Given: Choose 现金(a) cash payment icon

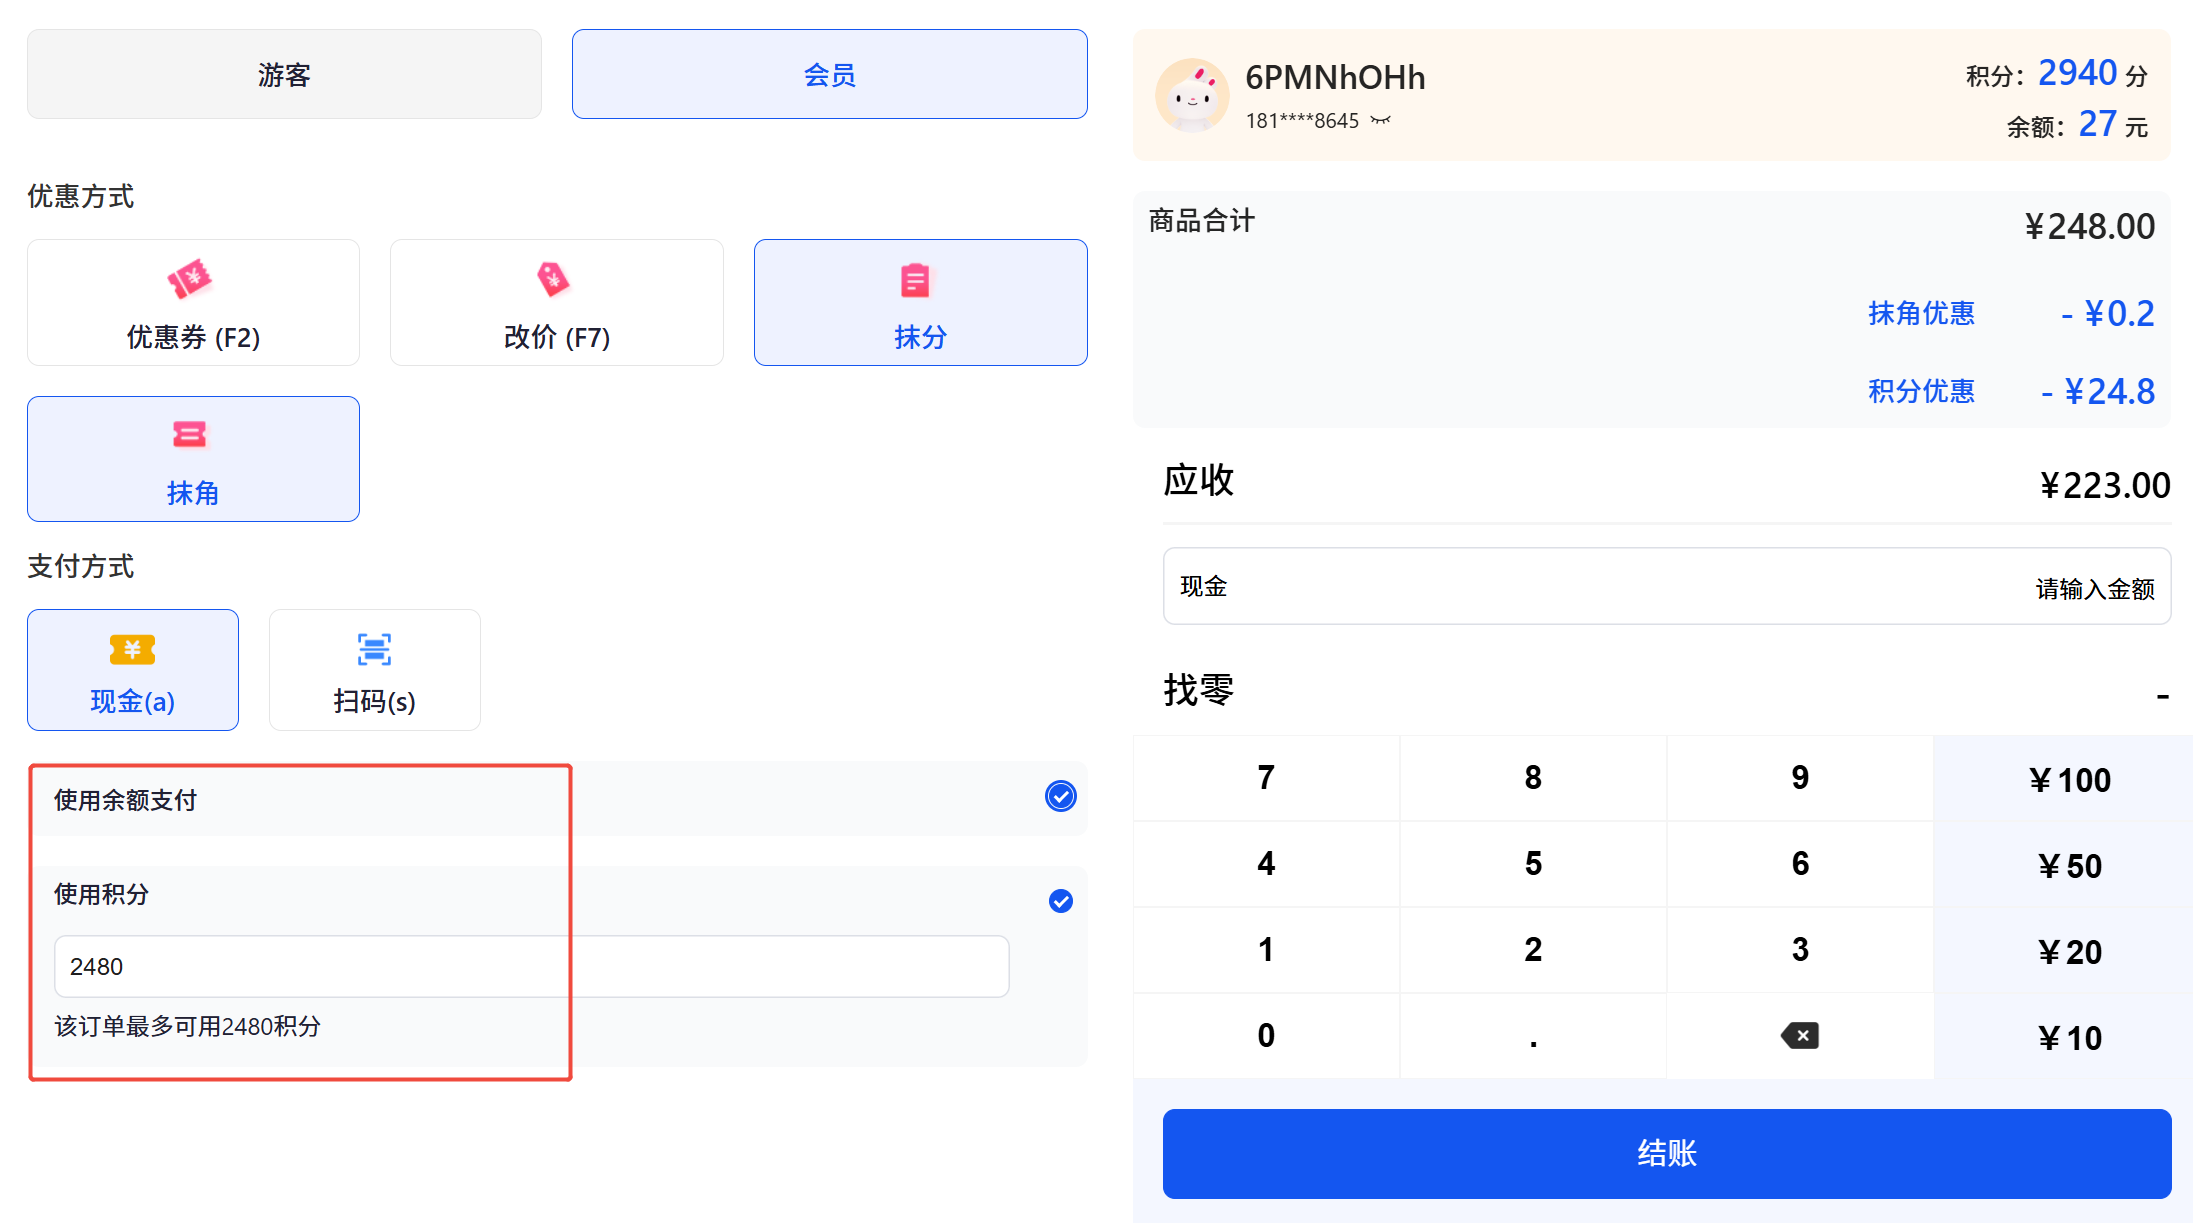Looking at the screenshot, I should pos(132,650).
